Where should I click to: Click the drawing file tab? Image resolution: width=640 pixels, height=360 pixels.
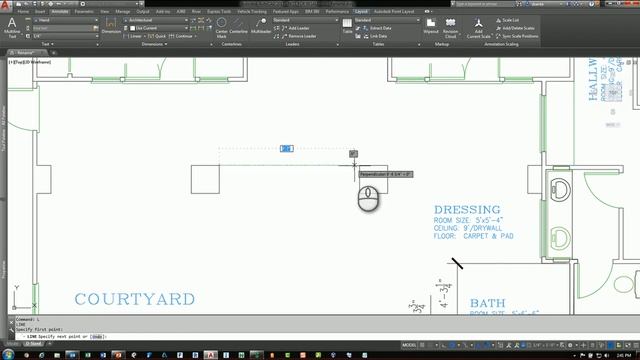pyautogui.click(x=26, y=53)
